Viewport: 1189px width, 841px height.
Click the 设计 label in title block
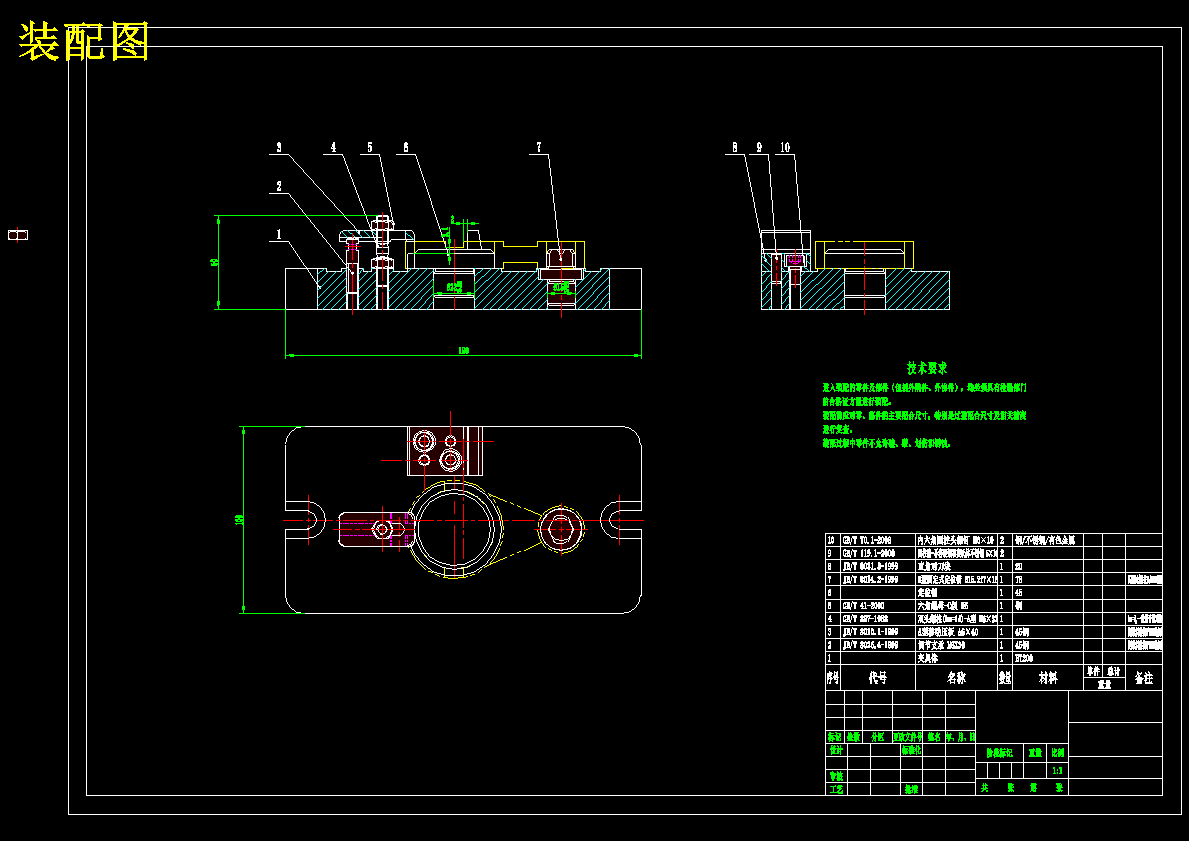836,750
